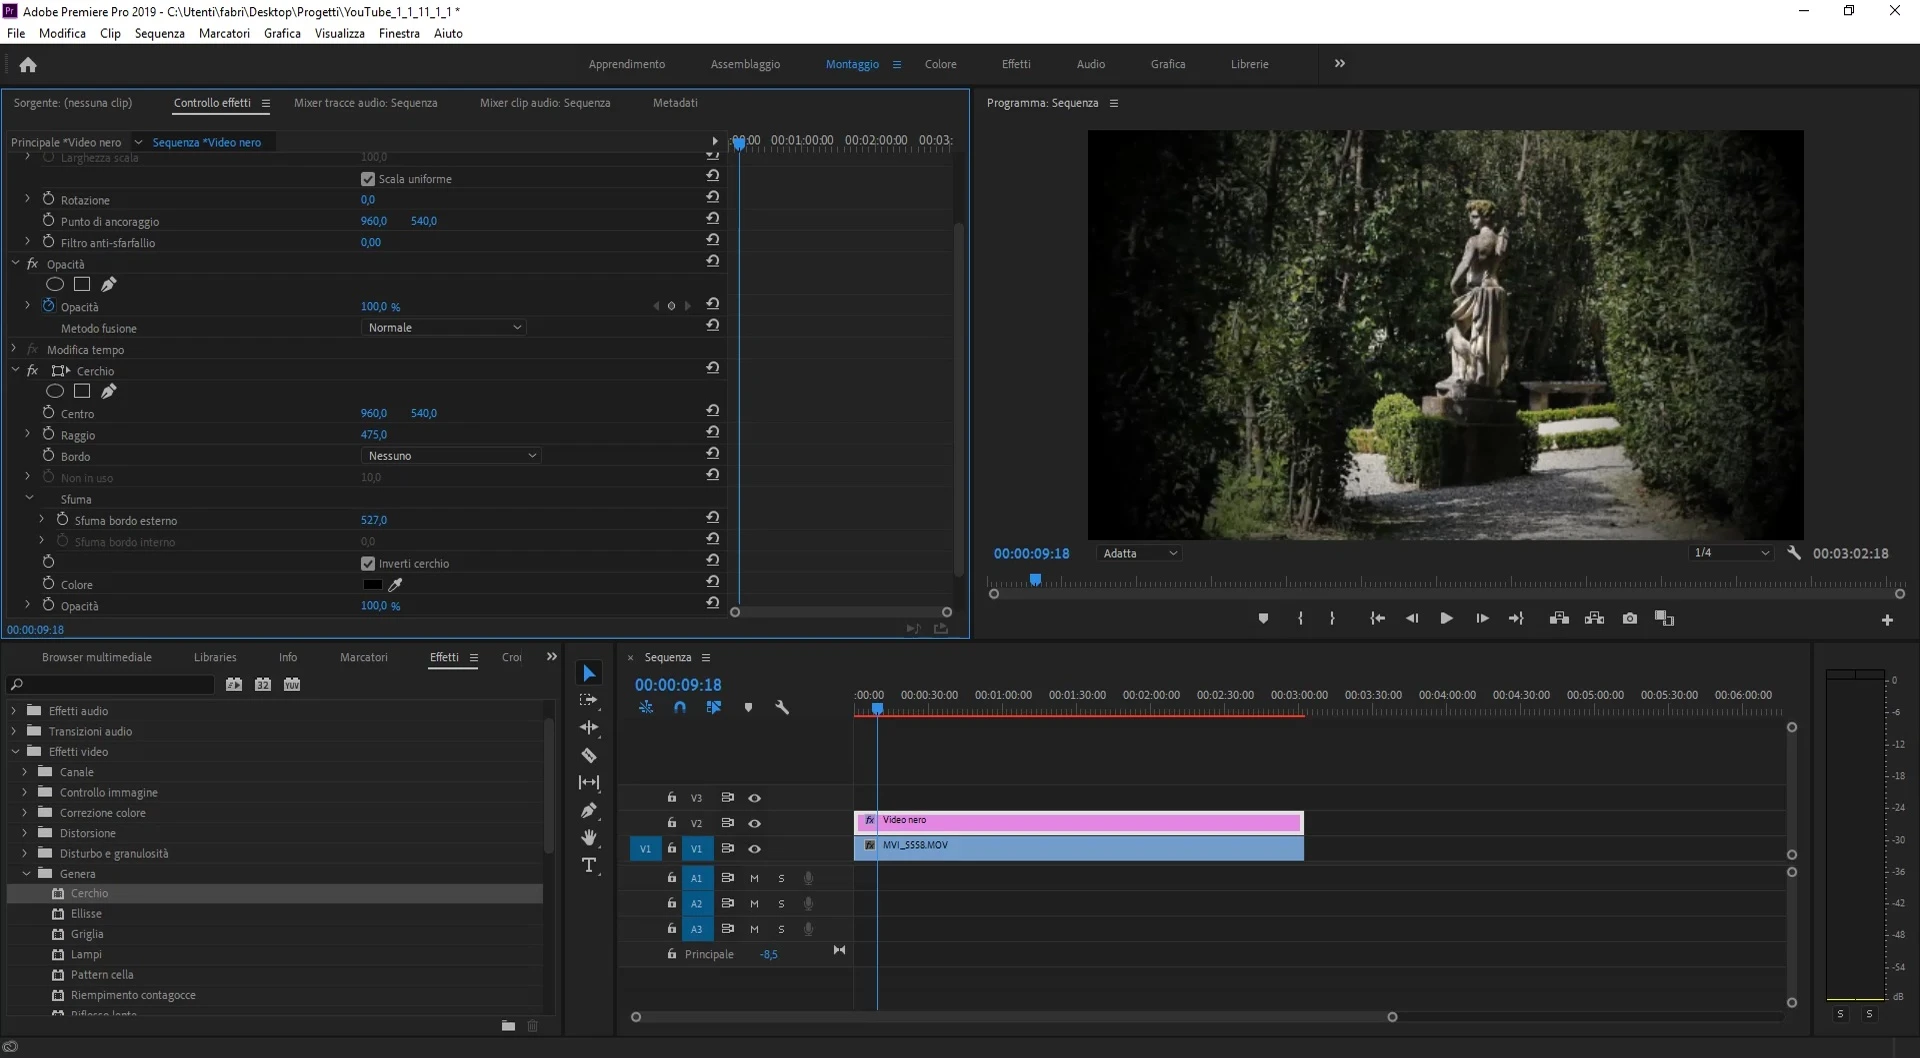Open the Metodo fusione Normale dropdown
Viewport: 1920px width, 1058px height.
(444, 328)
